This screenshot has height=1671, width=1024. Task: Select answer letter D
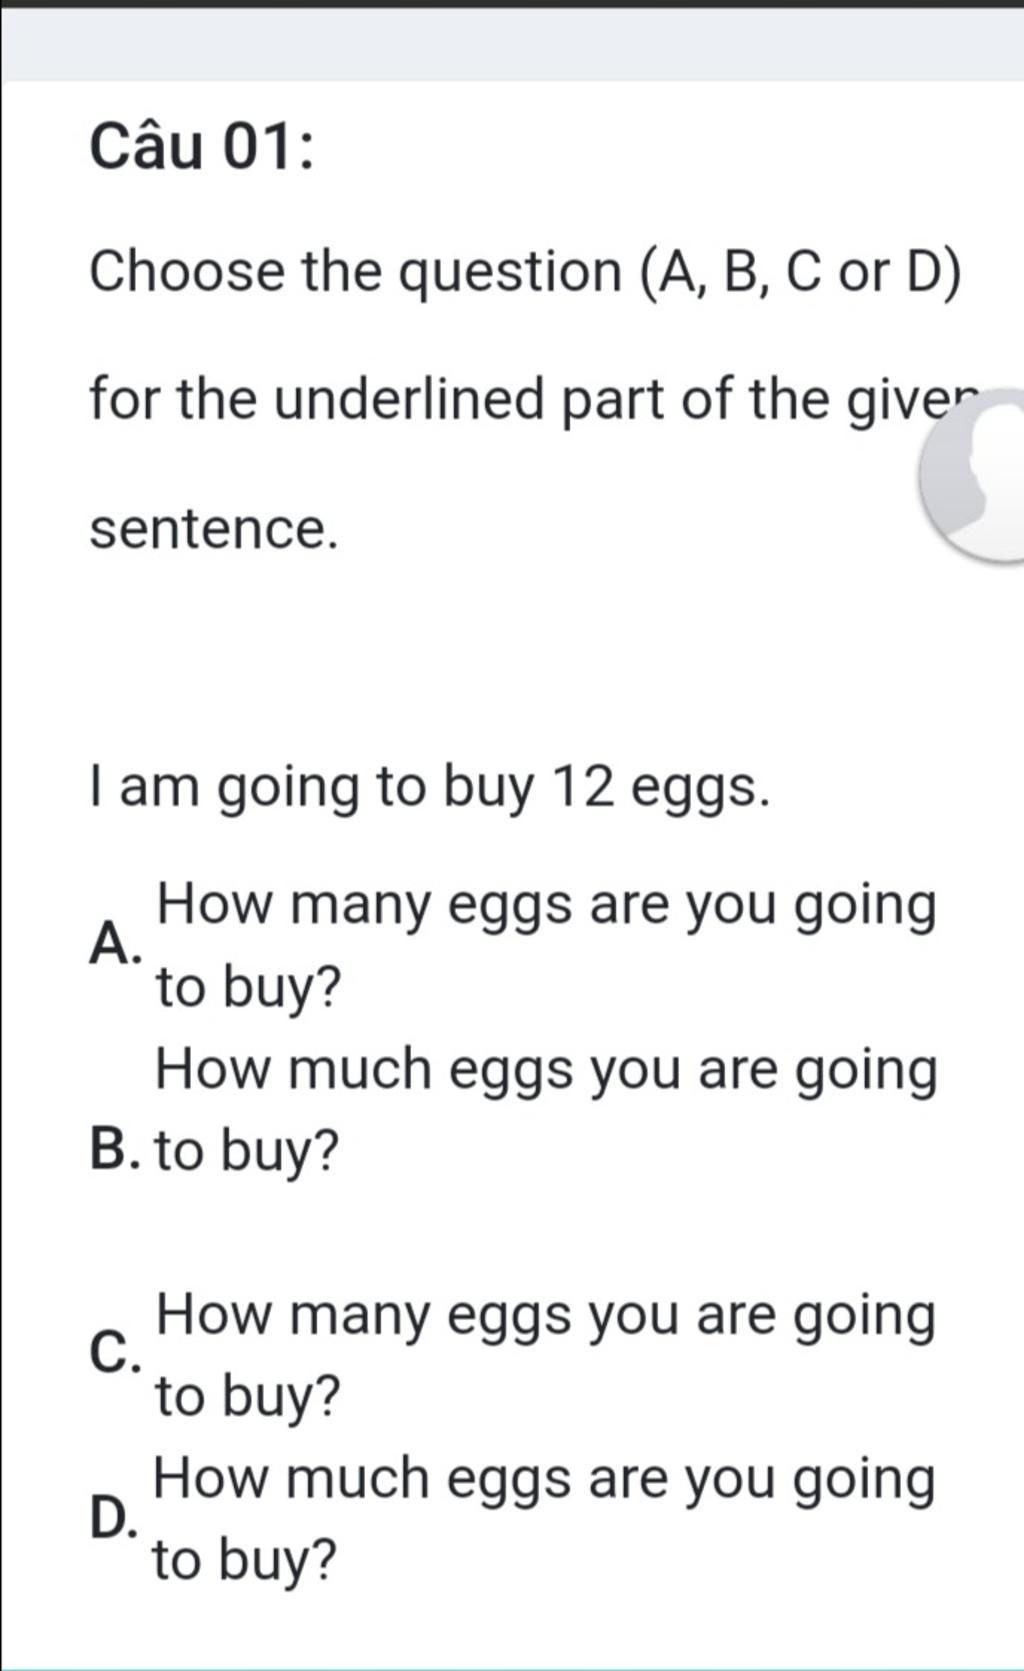pos(112,1520)
